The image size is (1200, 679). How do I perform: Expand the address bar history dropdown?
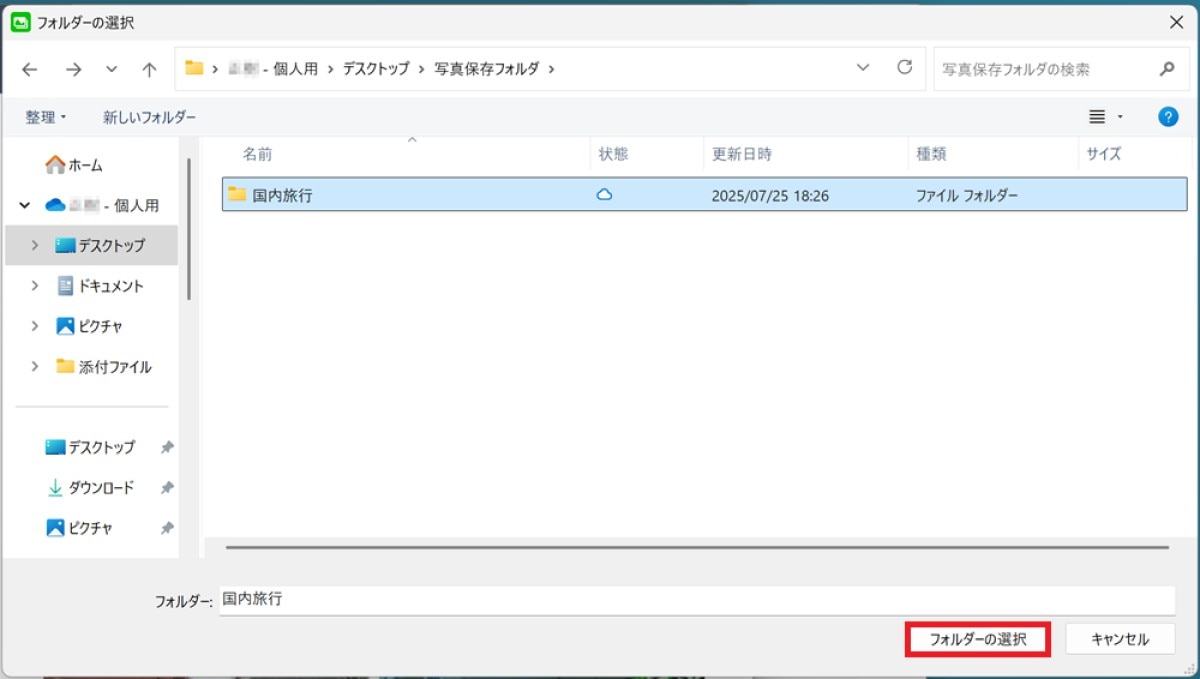pos(863,68)
